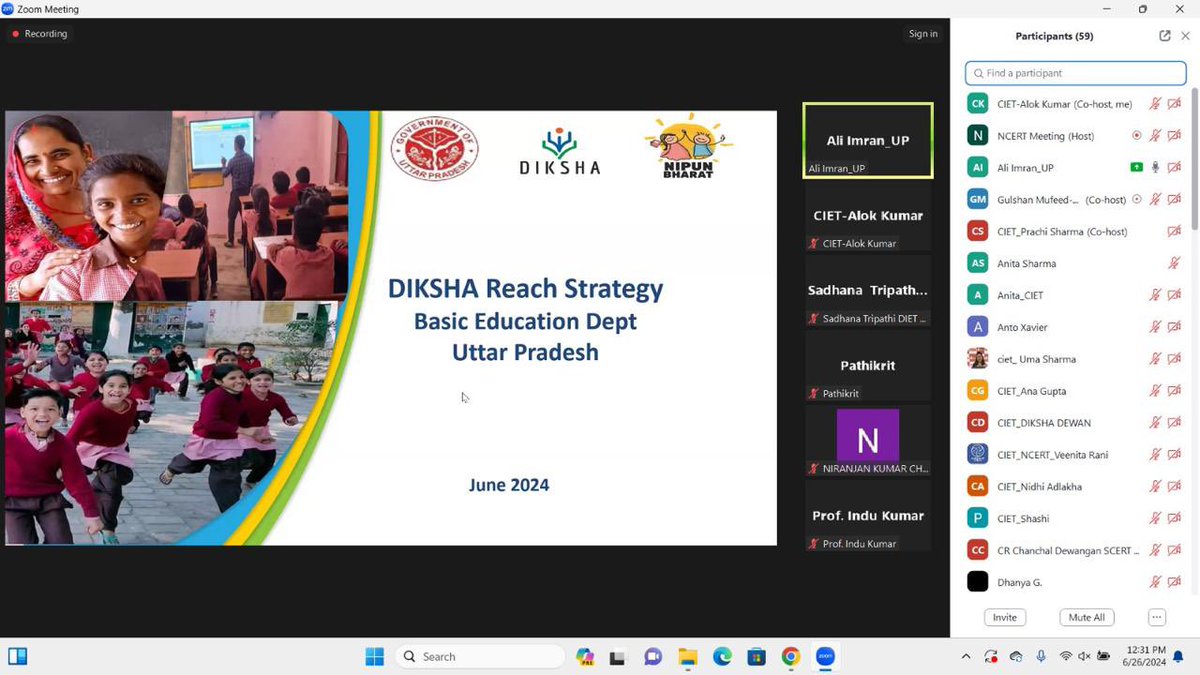Click CIET-Alok Kumar's video-off icon
This screenshot has height=675, width=1200.
point(1174,104)
